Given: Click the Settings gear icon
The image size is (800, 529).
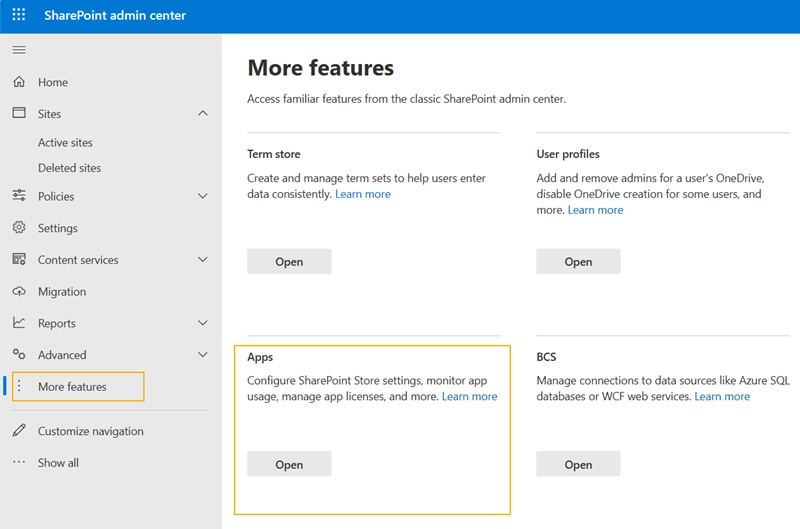Looking at the screenshot, I should point(19,227).
